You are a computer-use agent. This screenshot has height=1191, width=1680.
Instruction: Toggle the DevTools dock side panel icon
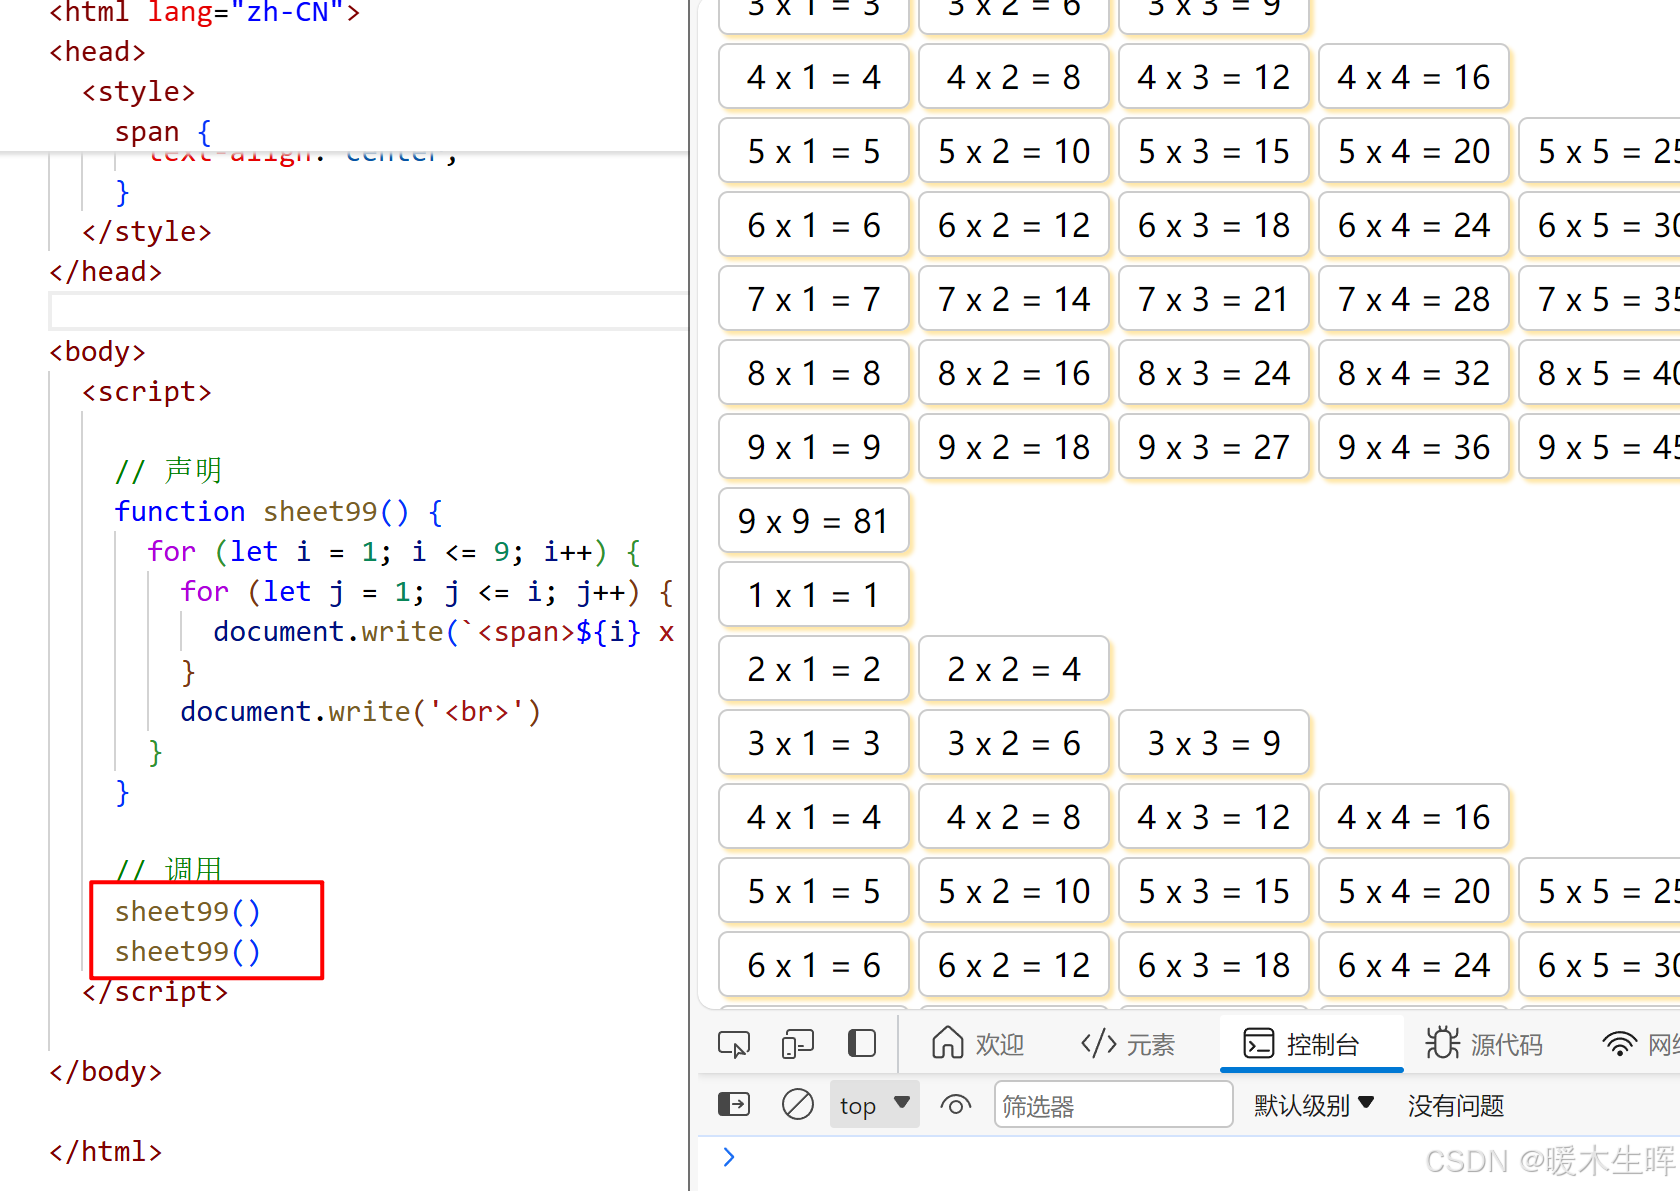point(861,1044)
